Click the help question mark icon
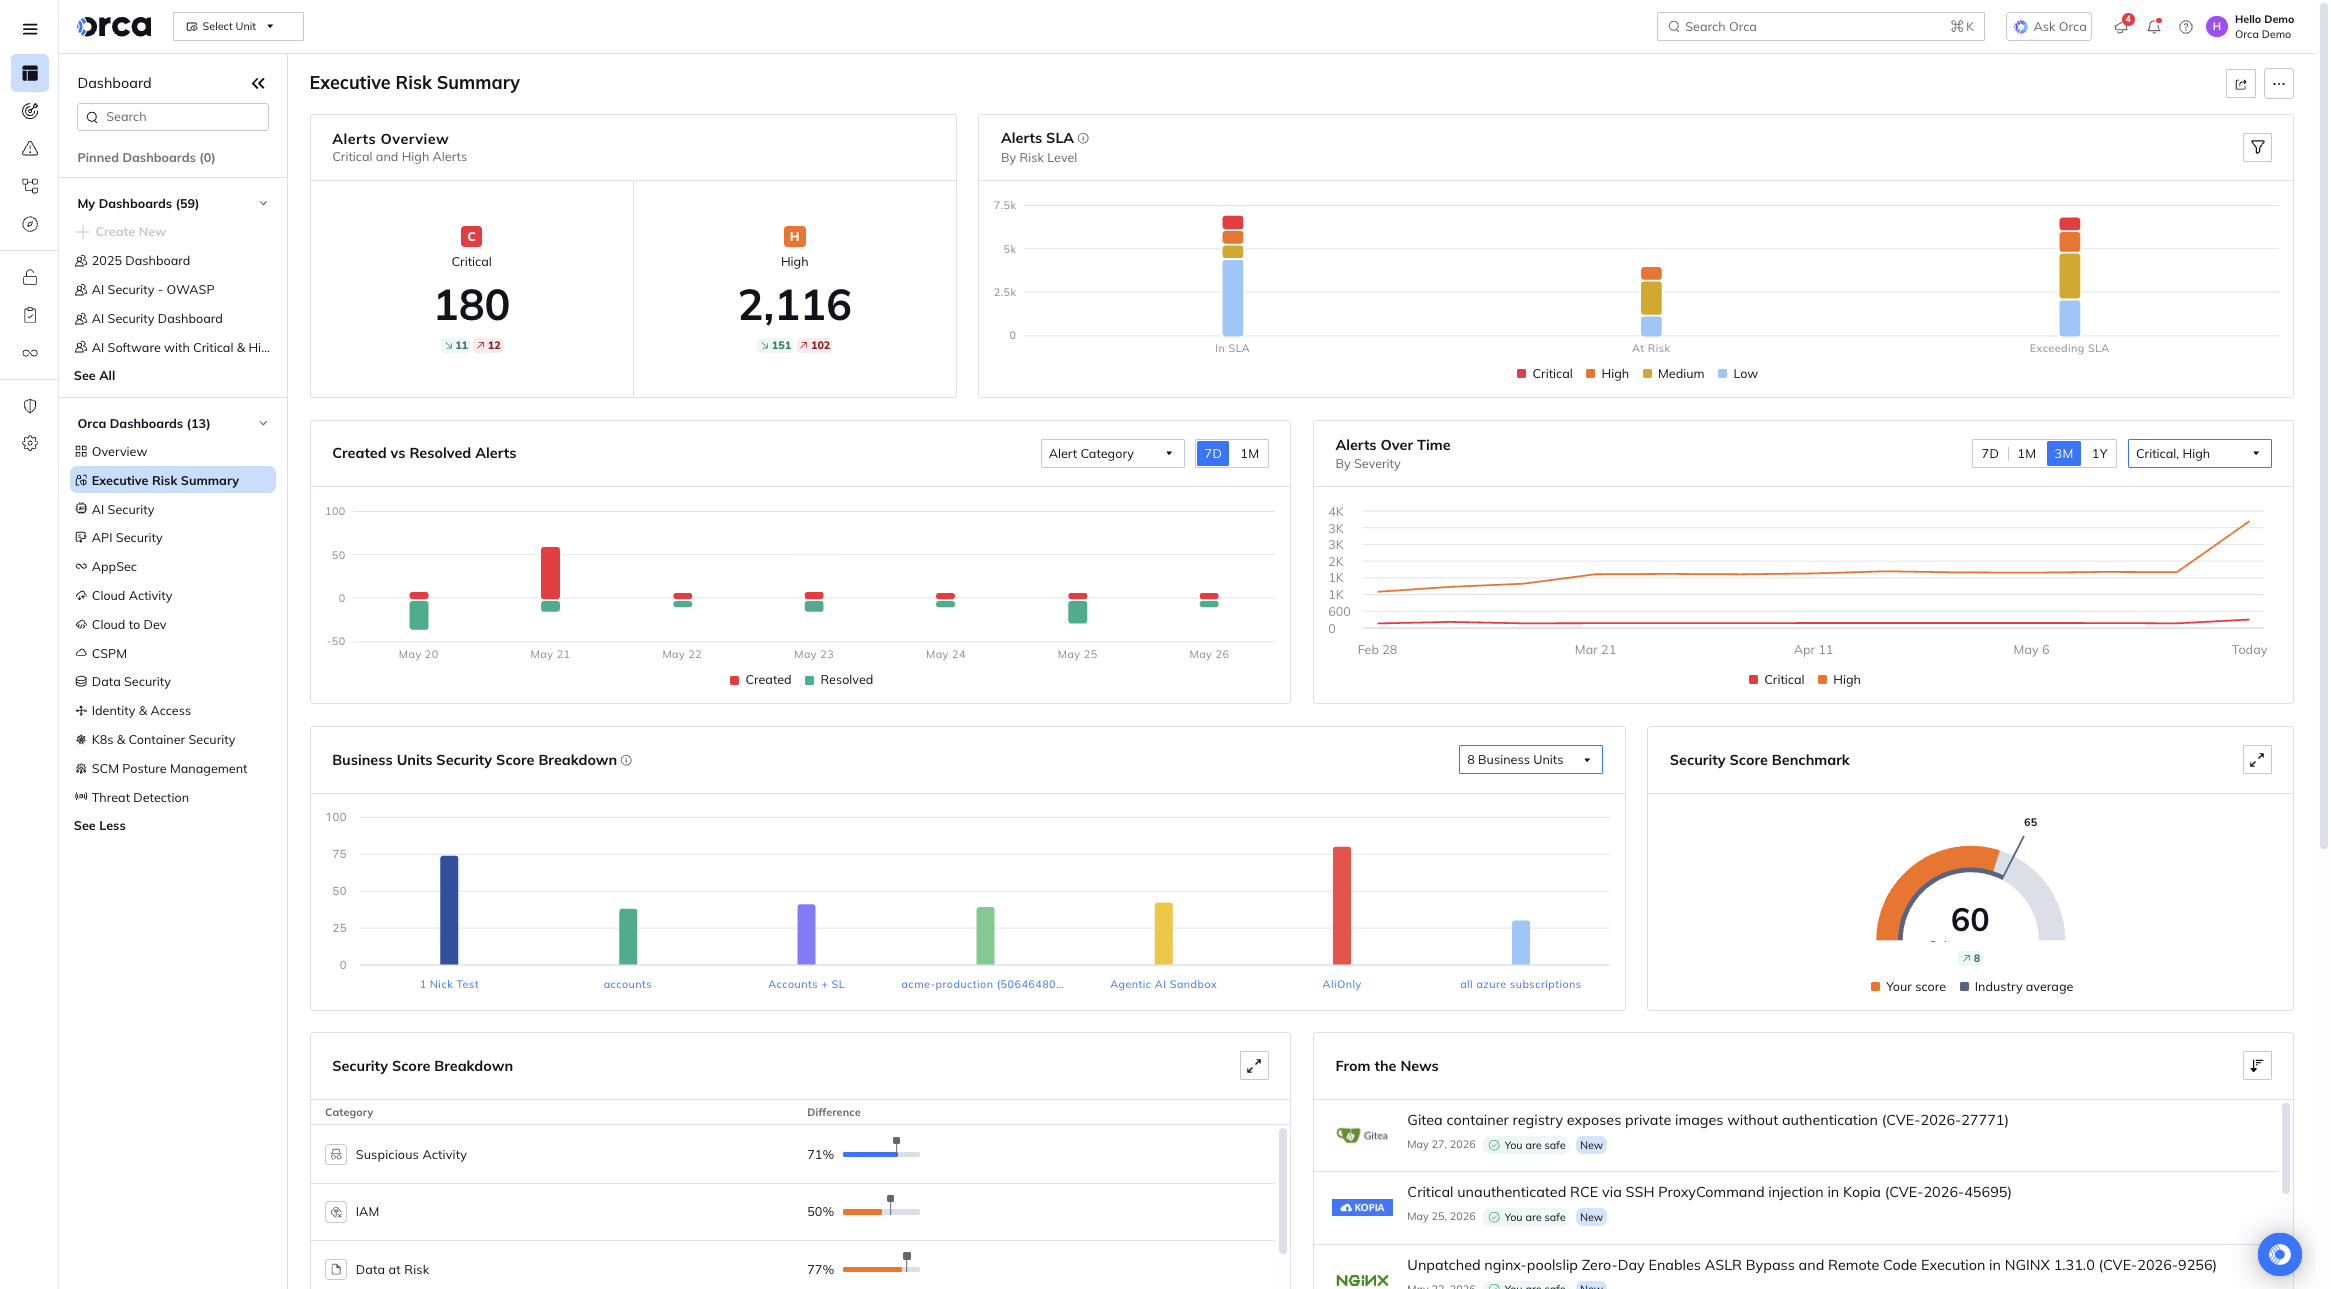The image size is (2331, 1289). tap(2186, 27)
